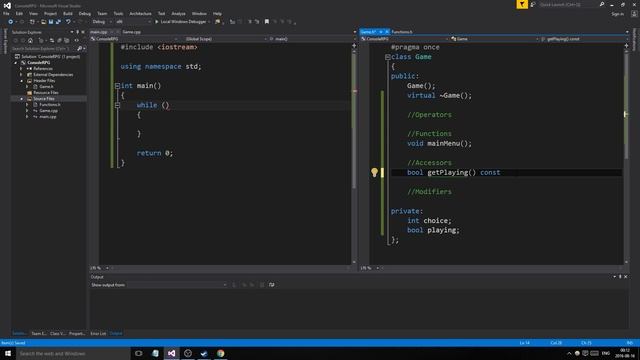The image size is (640, 360).
Task: Open the Debug menu
Action: 84,13
